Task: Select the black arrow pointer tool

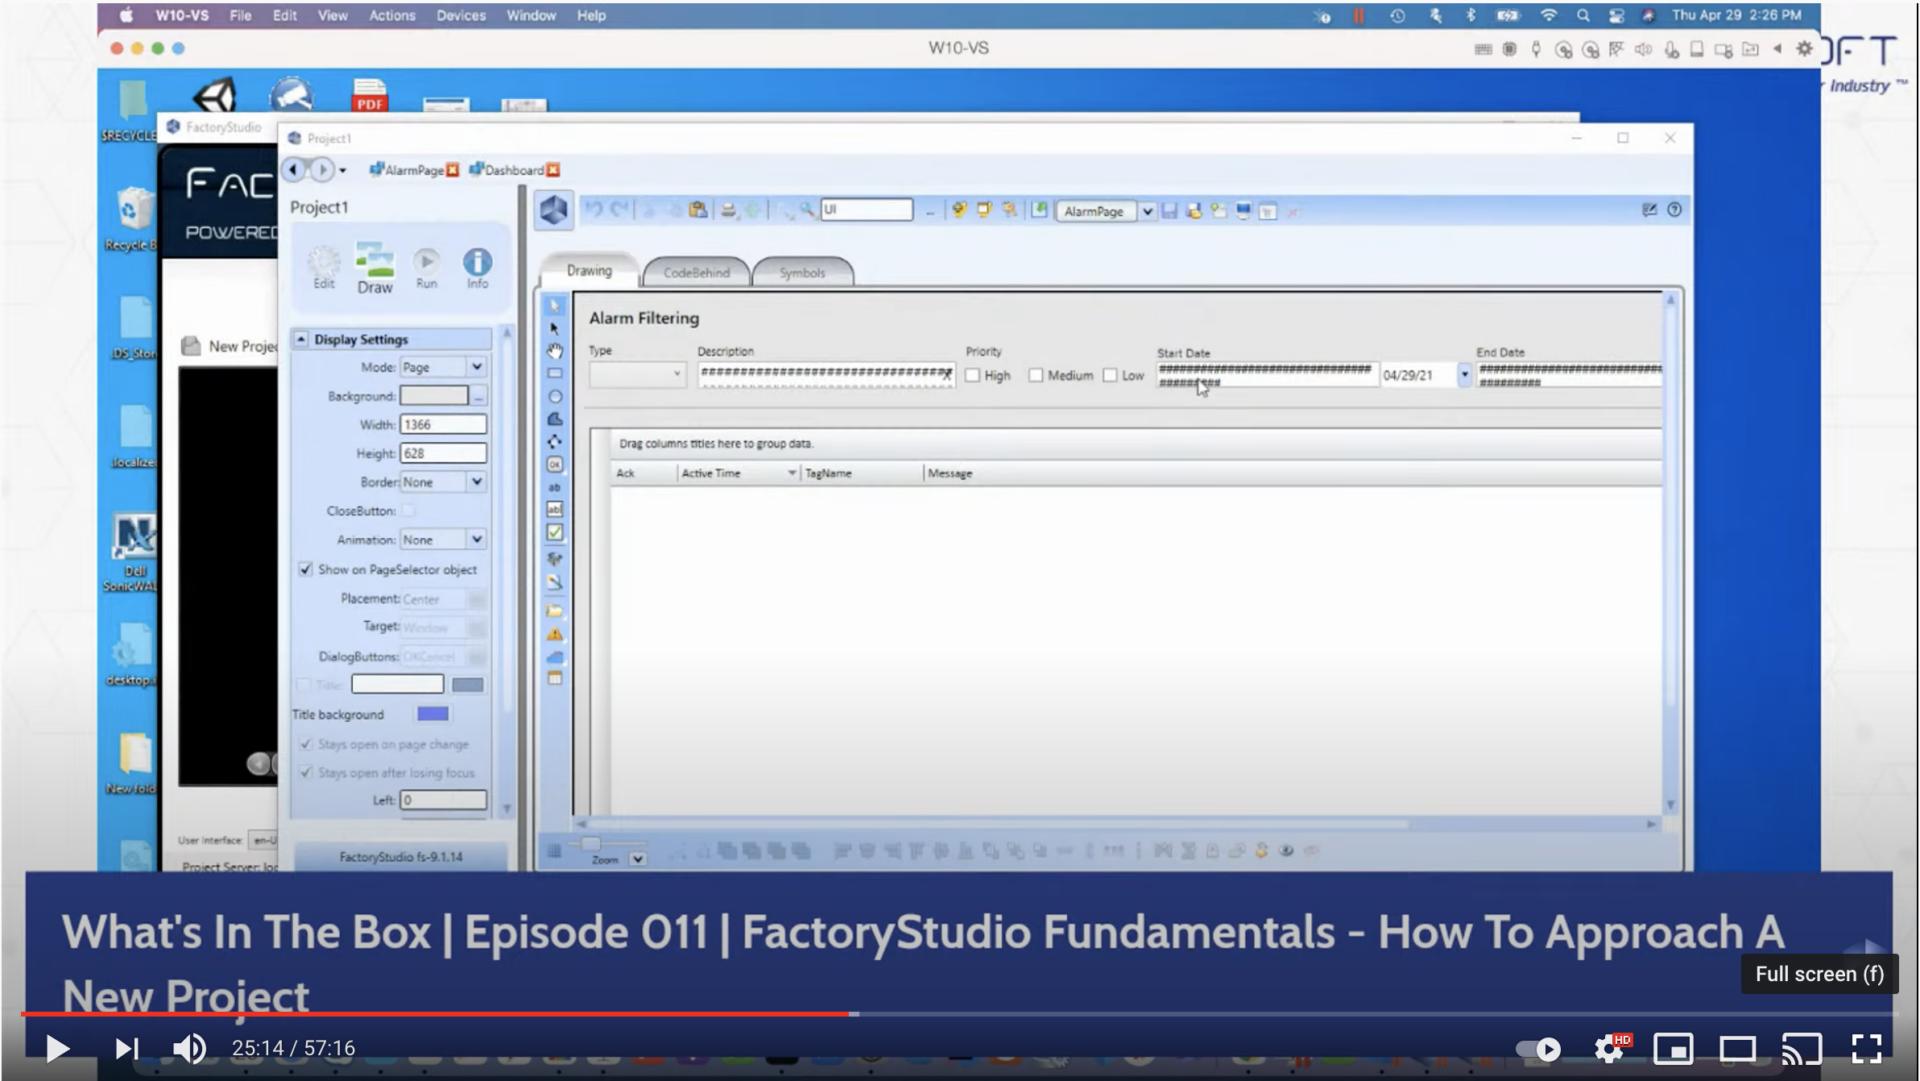Action: click(555, 328)
